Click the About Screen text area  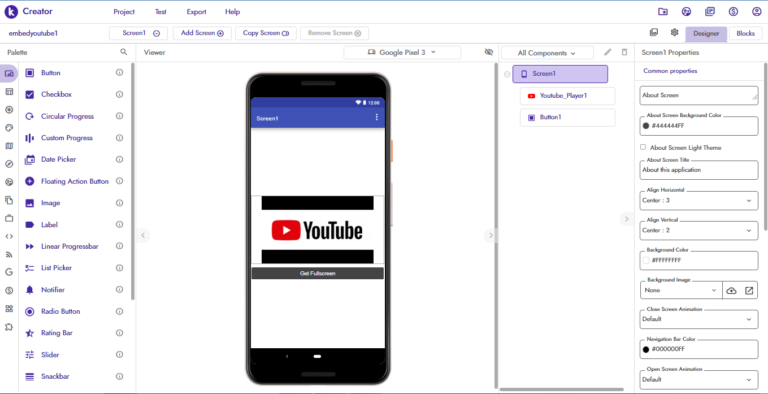[x=699, y=96]
